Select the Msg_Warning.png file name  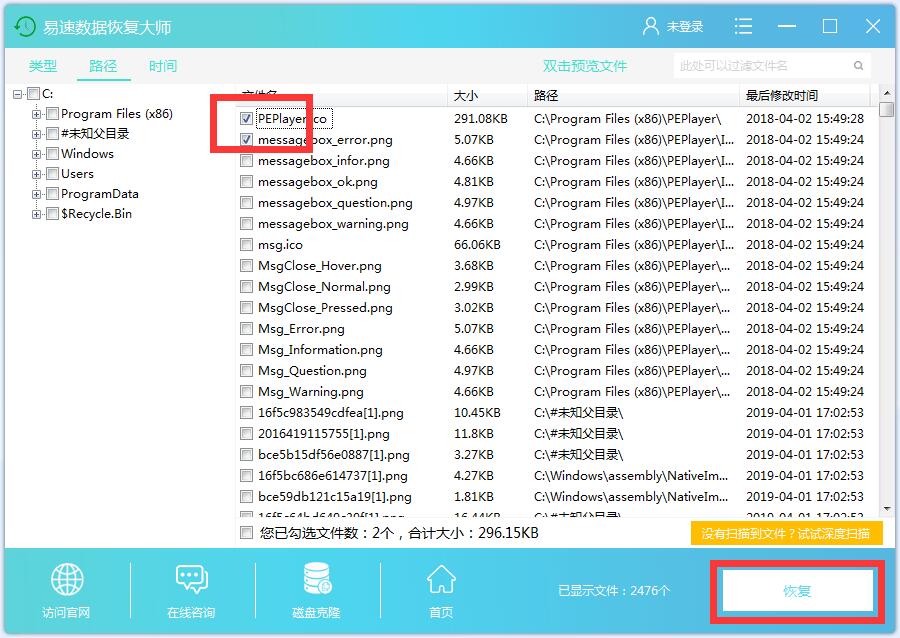point(311,392)
